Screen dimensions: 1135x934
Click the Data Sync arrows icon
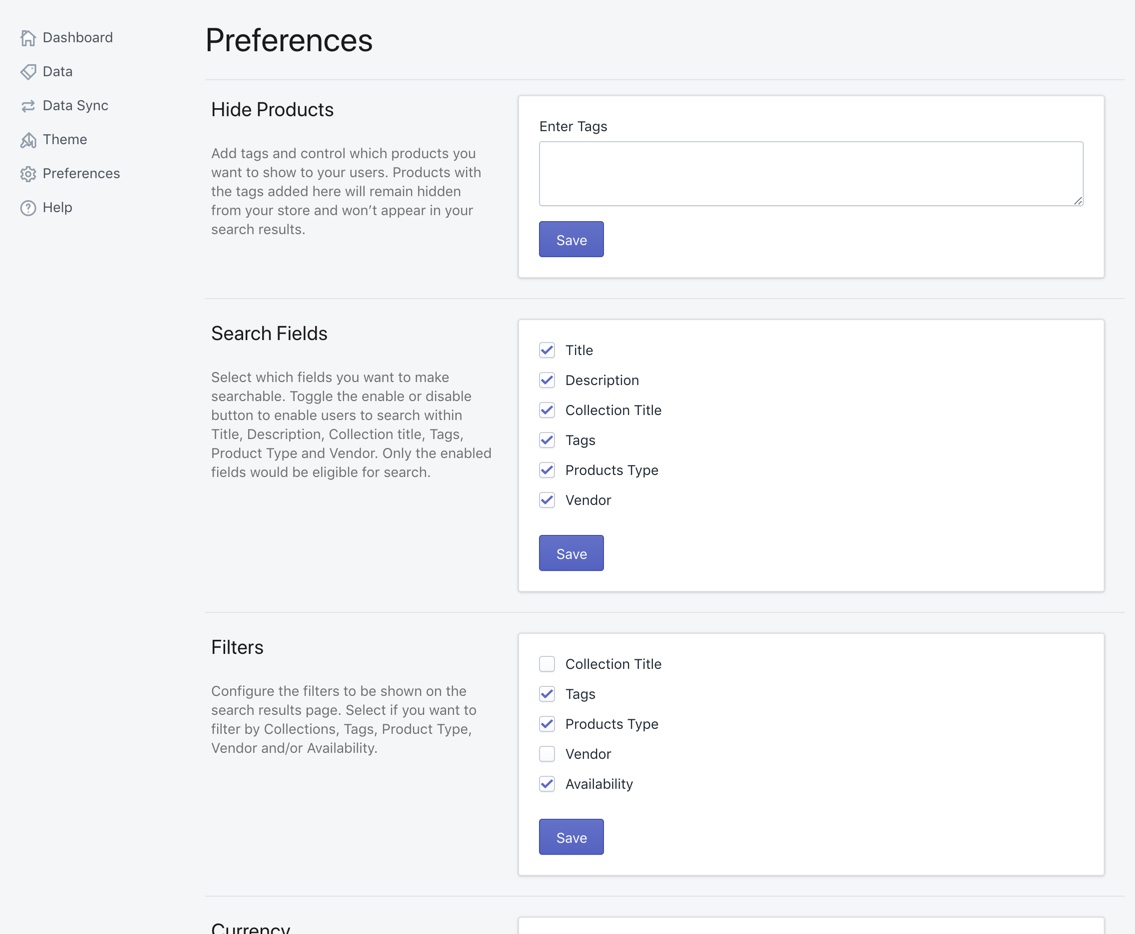point(28,106)
